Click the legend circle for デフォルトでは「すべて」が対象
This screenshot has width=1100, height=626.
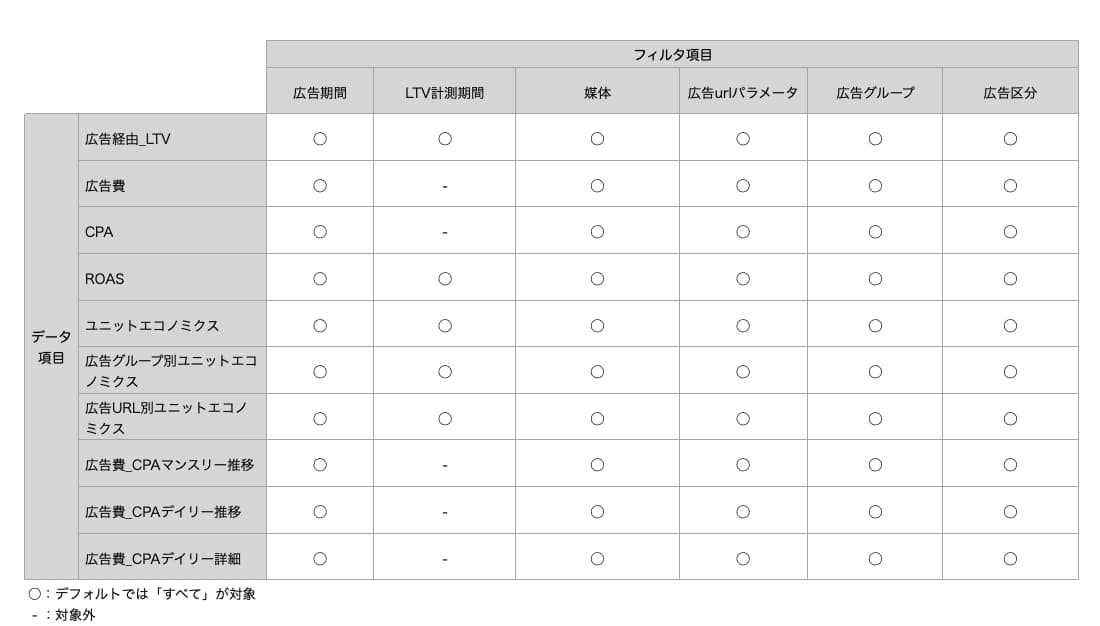[x=34, y=594]
